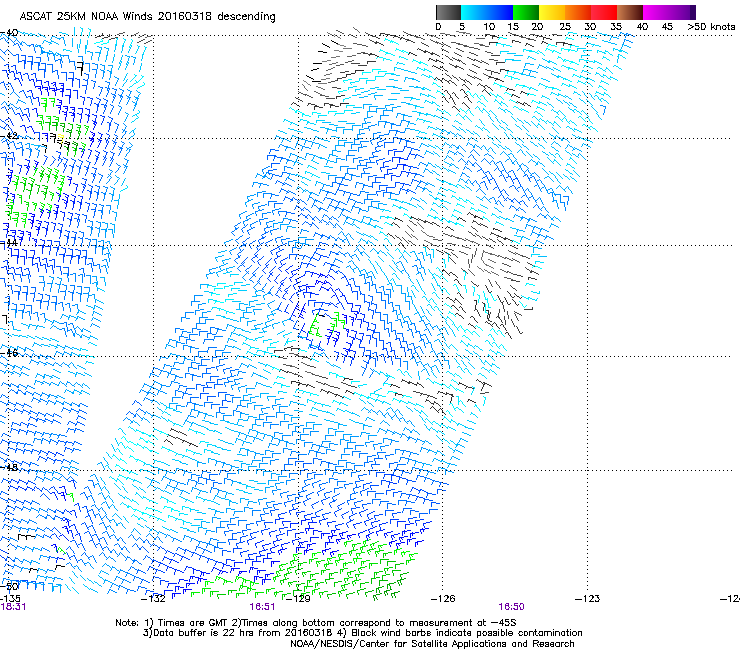Click the '35' legend scale label
The image size is (740, 650).
616,26
